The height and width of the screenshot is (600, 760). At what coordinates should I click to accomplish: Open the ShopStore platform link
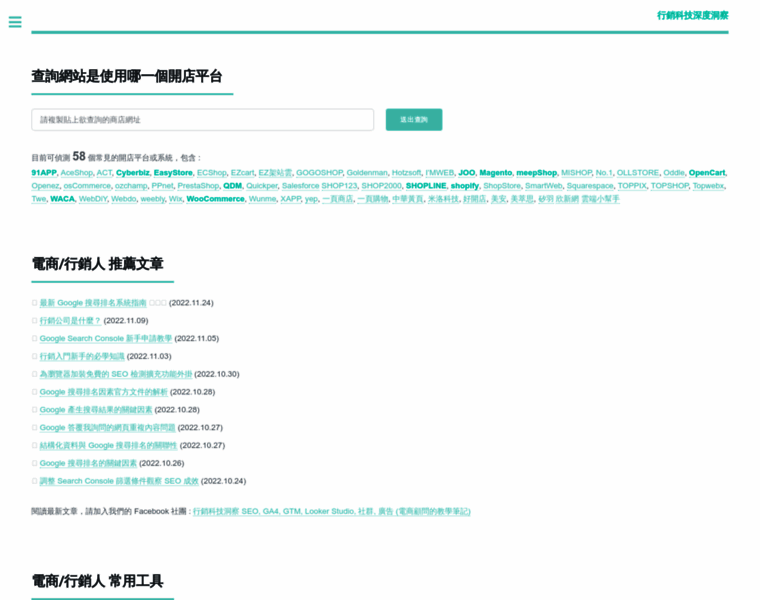pos(502,186)
